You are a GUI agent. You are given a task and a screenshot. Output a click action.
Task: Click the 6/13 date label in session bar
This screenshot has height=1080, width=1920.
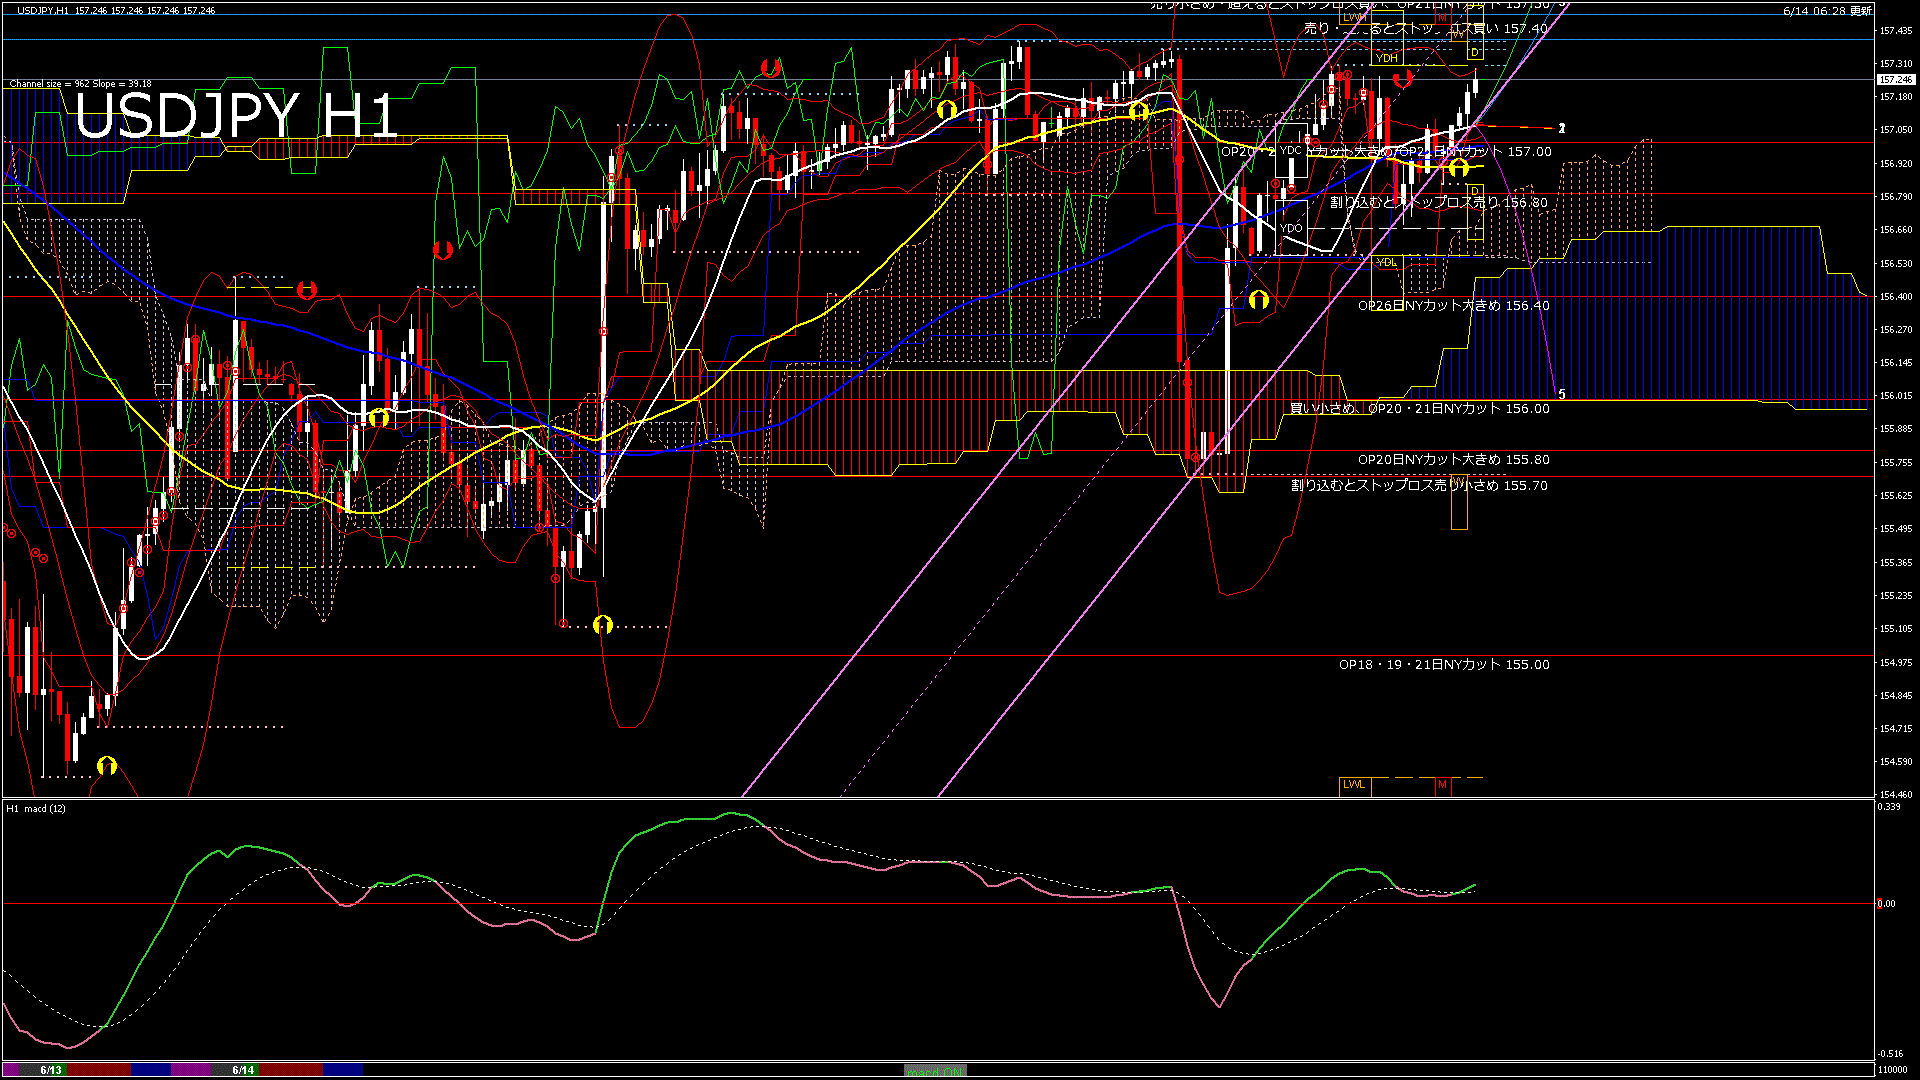51,1070
